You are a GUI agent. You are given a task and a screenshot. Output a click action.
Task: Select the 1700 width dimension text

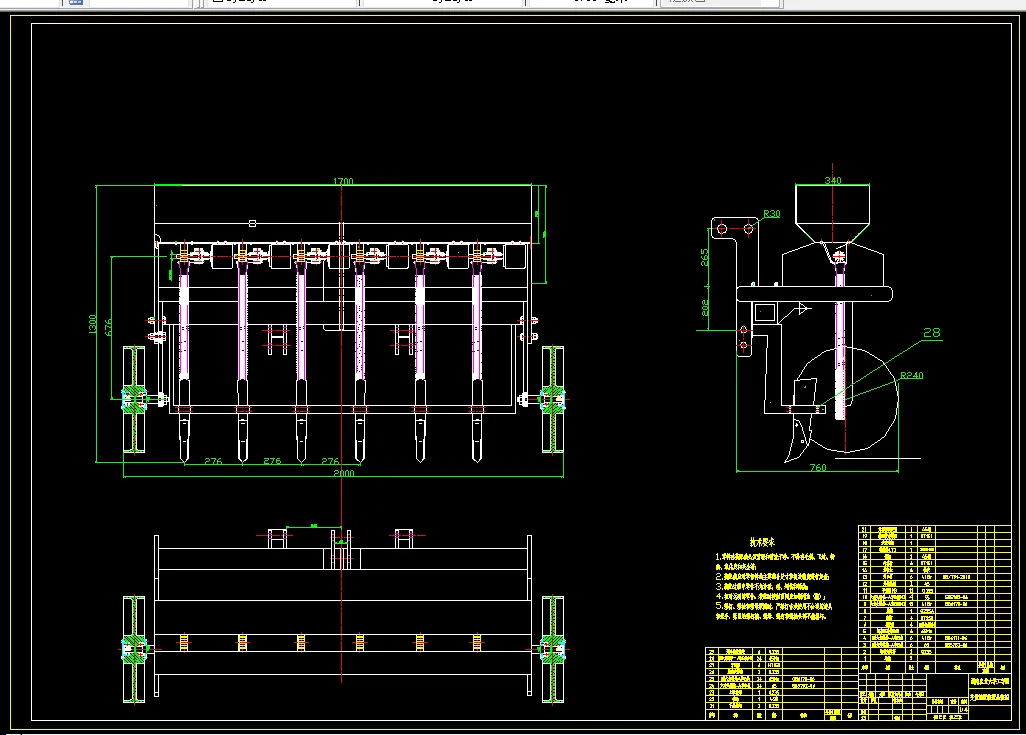coord(343,181)
